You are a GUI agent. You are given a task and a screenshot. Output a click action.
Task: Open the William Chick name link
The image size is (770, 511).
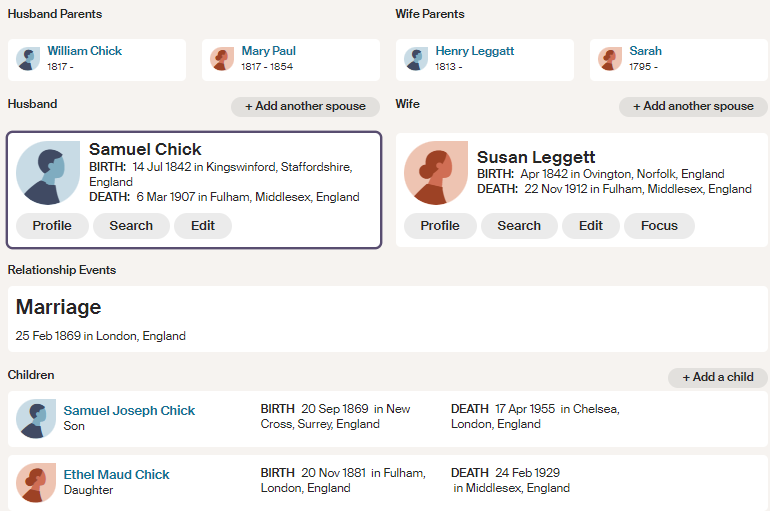click(x=84, y=51)
